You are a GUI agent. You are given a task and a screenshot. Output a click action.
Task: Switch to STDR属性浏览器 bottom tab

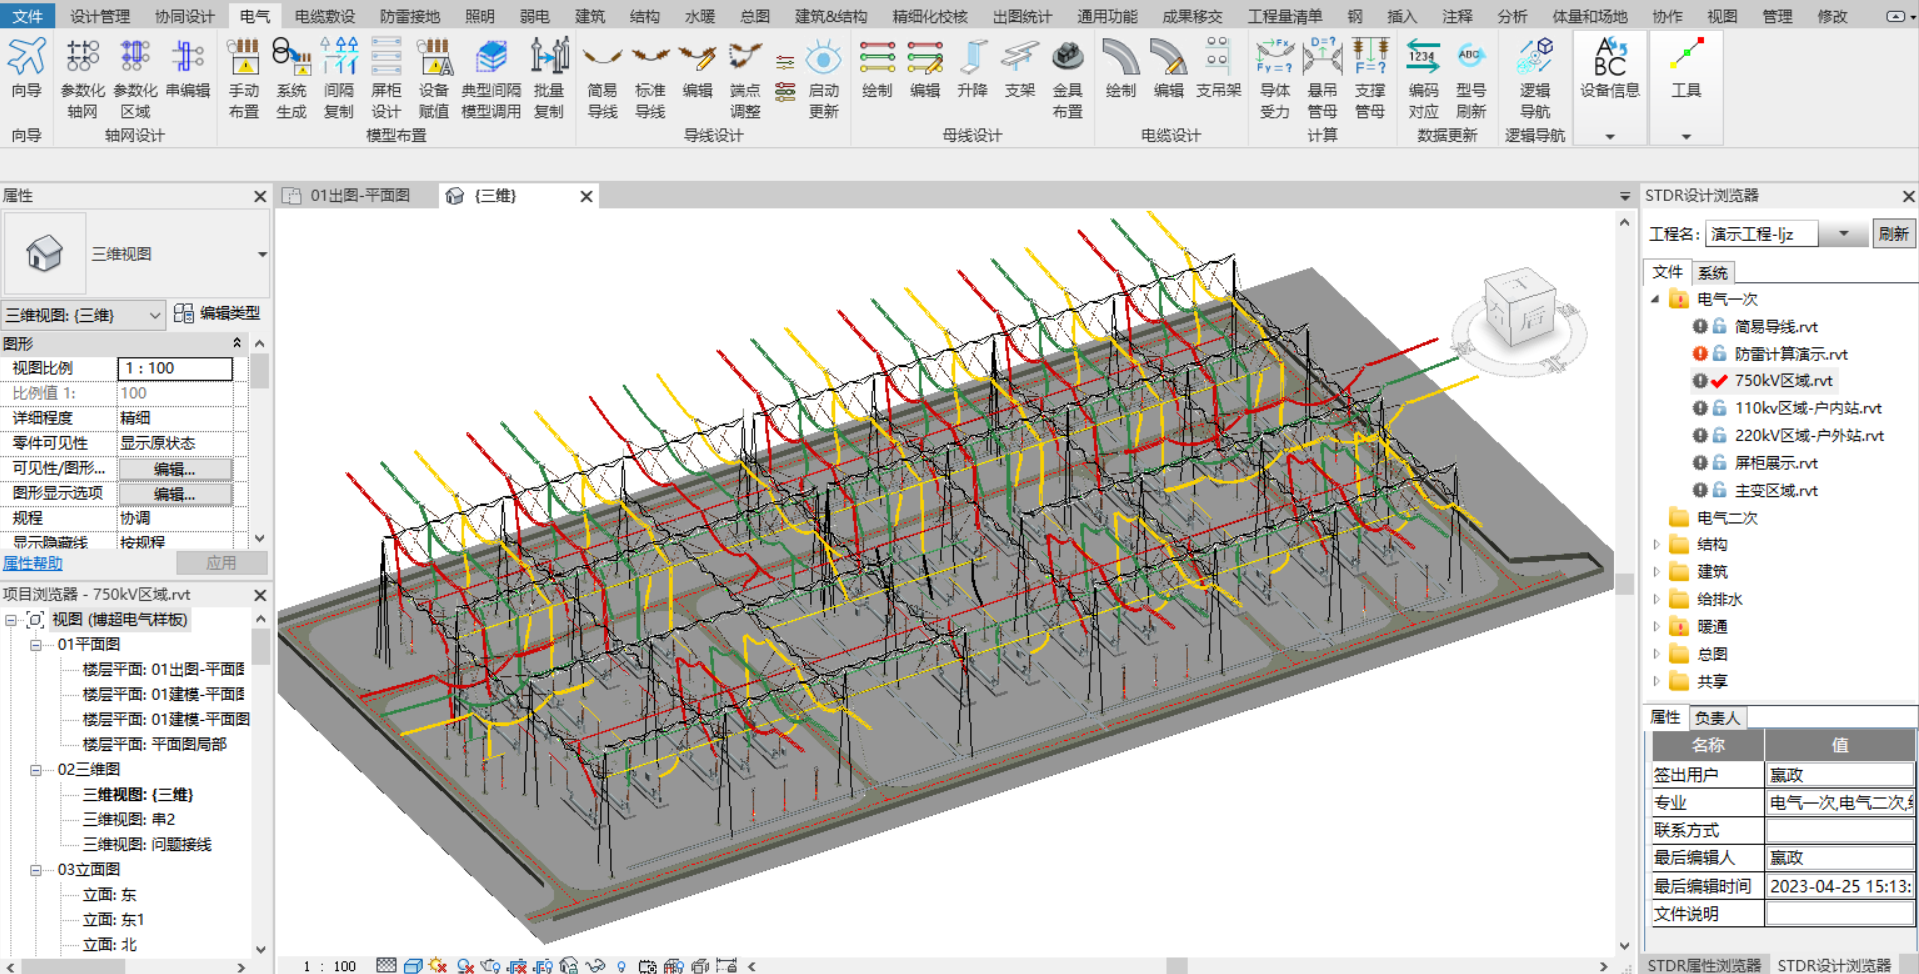coord(1704,965)
